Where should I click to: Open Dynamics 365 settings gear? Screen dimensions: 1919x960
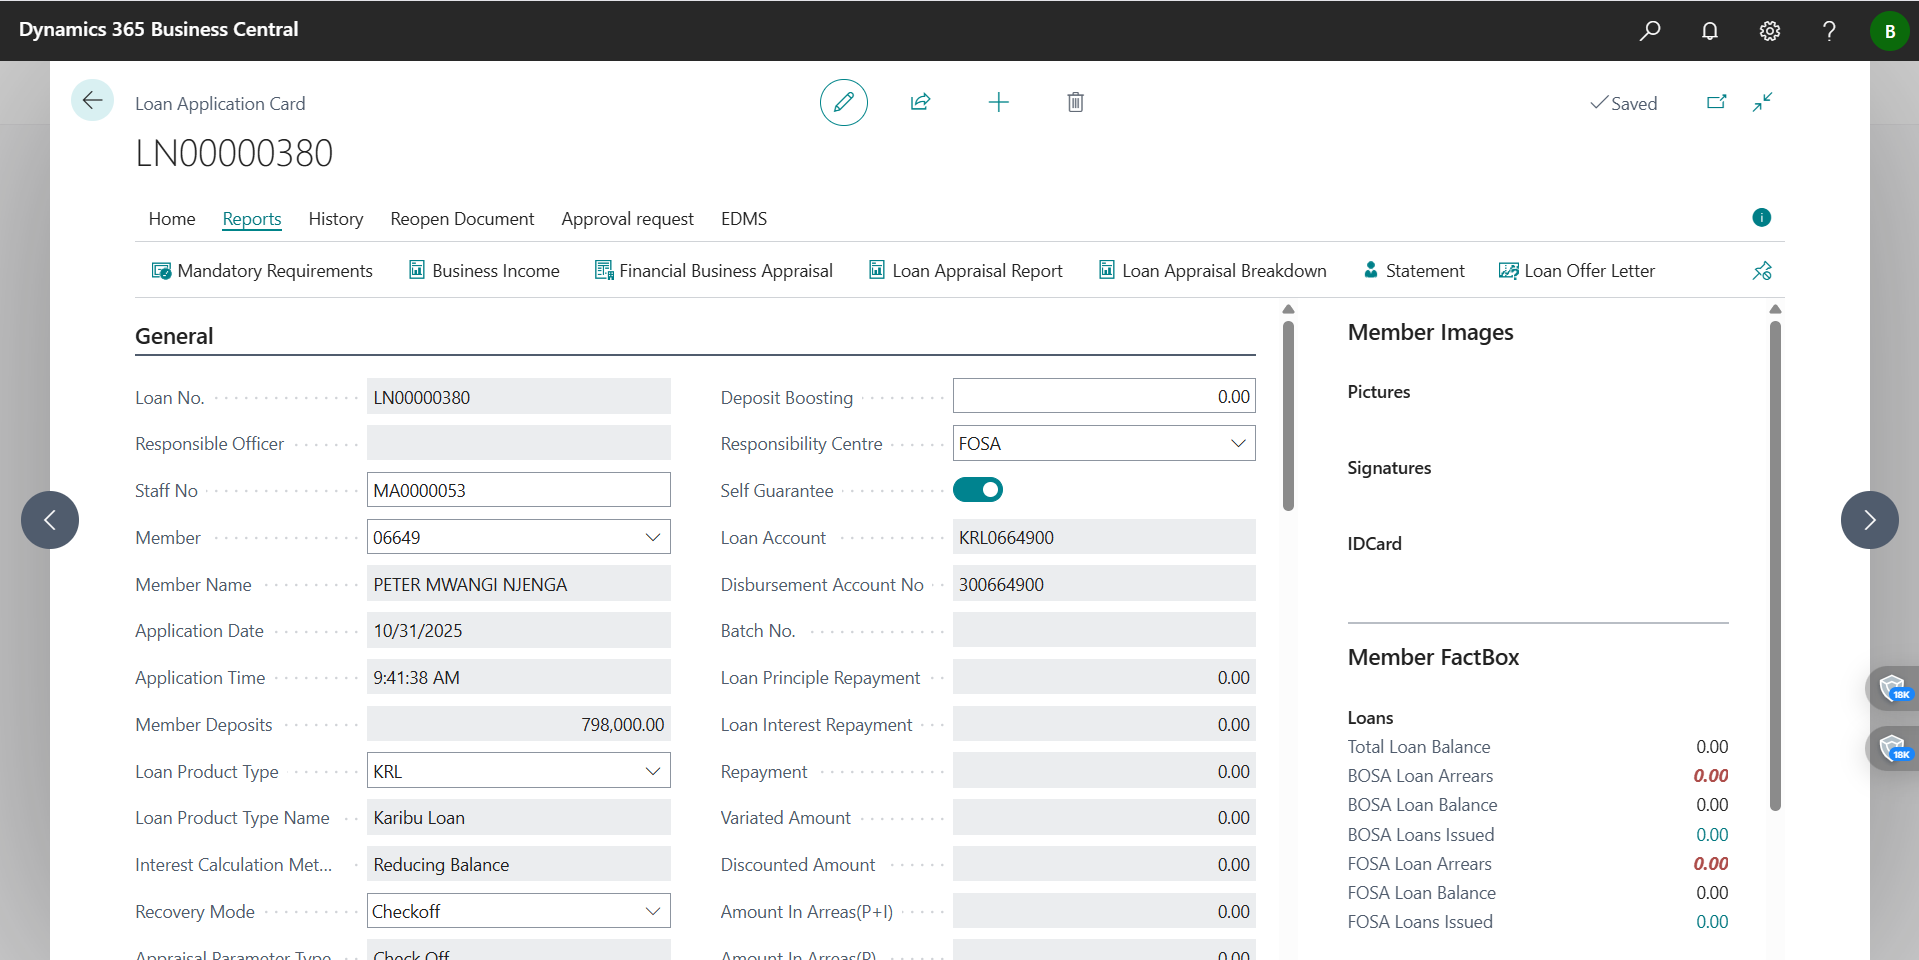pos(1769,30)
